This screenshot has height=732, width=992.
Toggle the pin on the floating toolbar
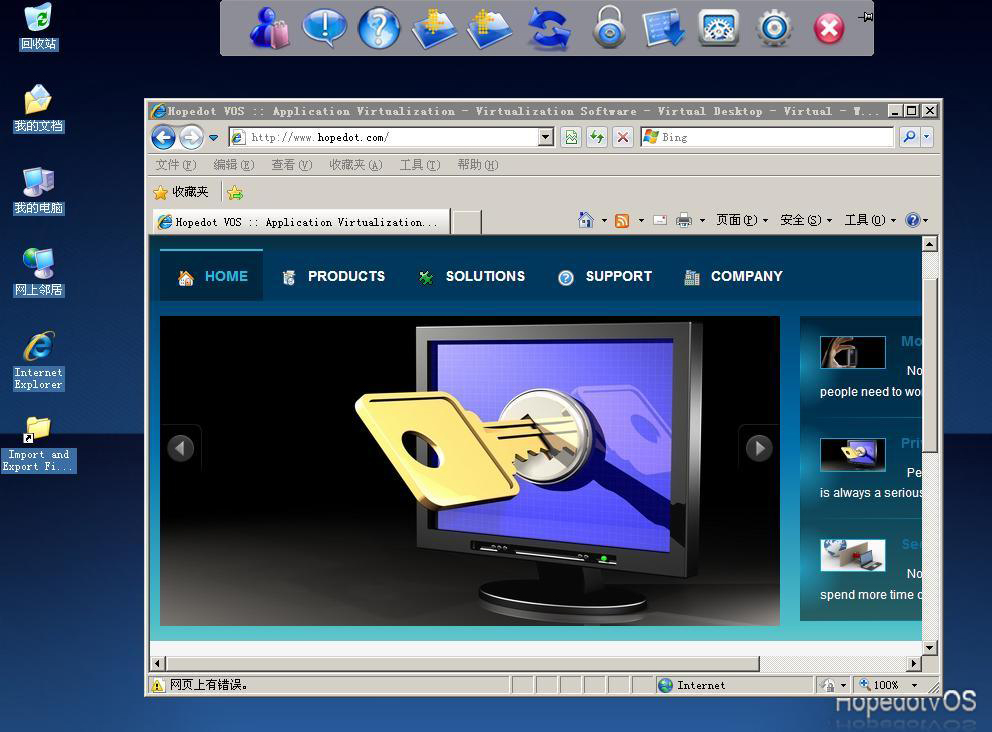pos(866,16)
